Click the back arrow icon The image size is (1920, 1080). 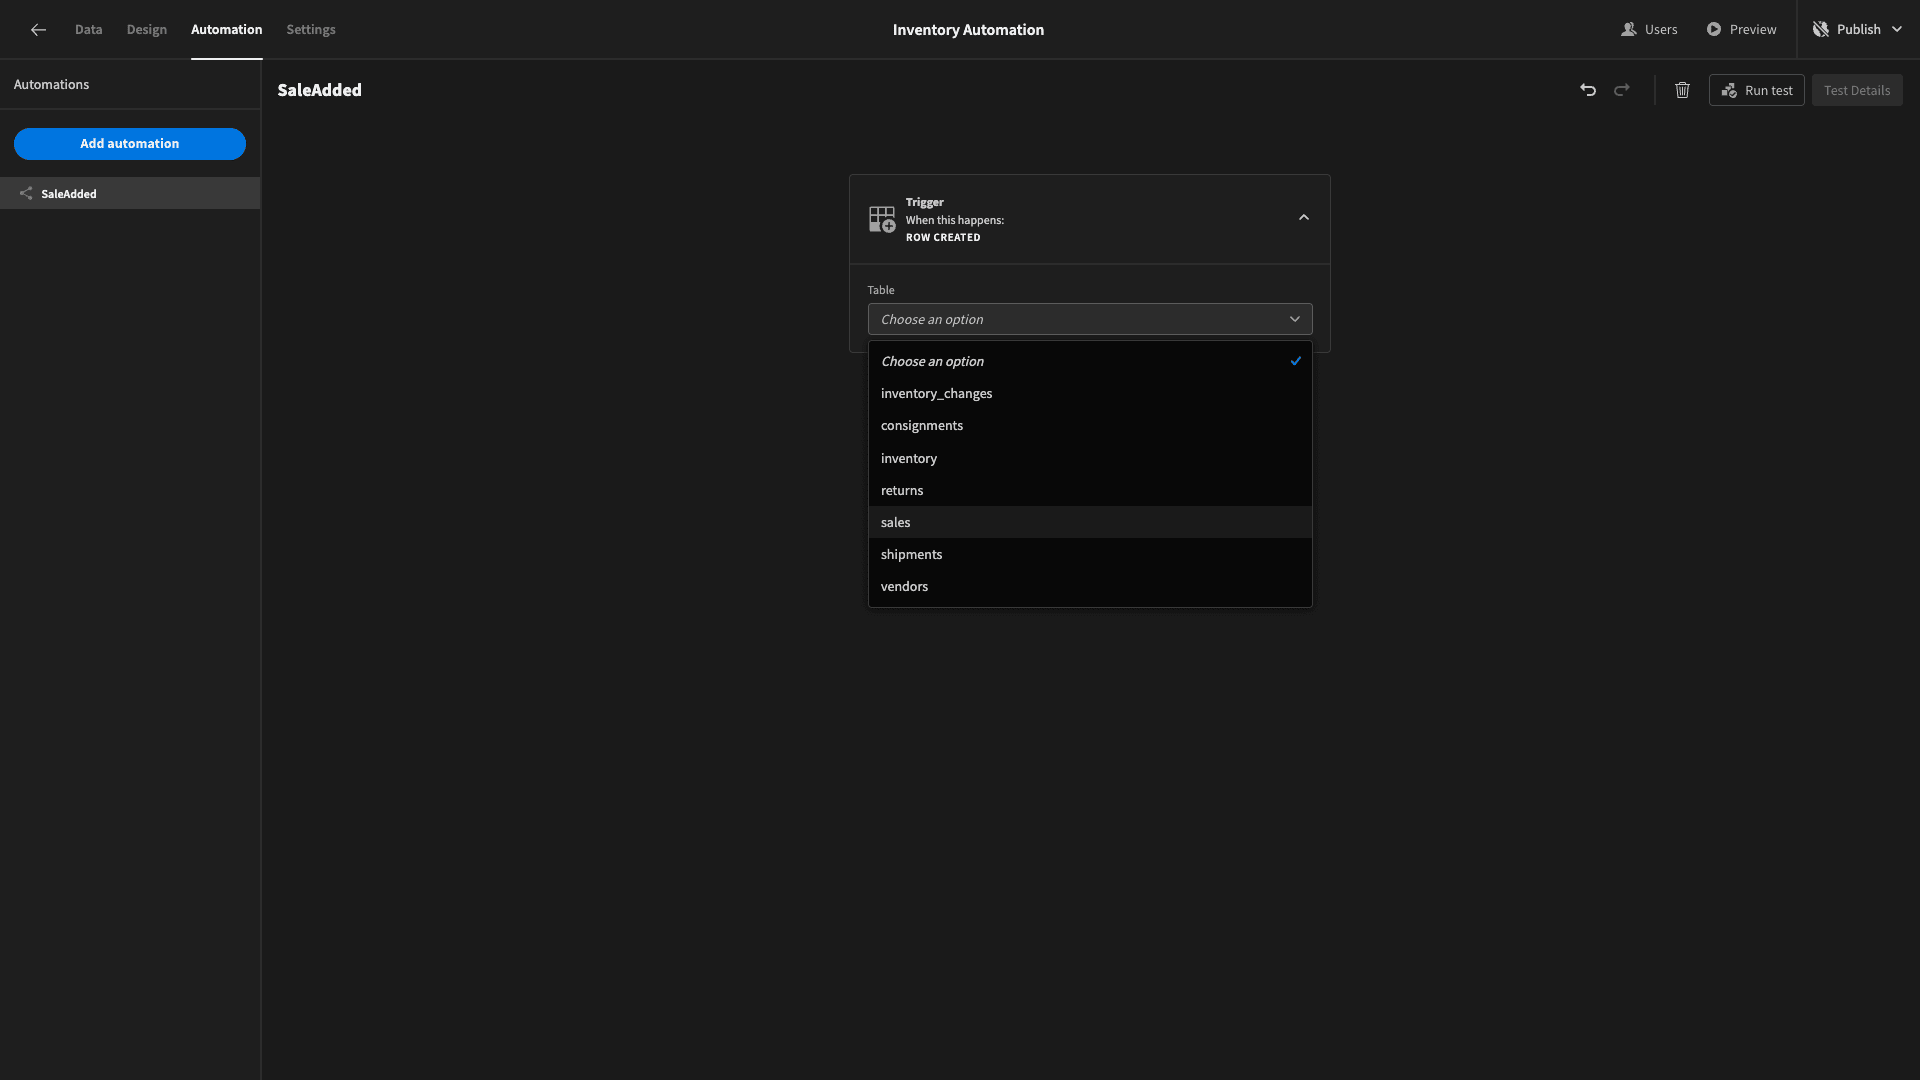(x=38, y=30)
